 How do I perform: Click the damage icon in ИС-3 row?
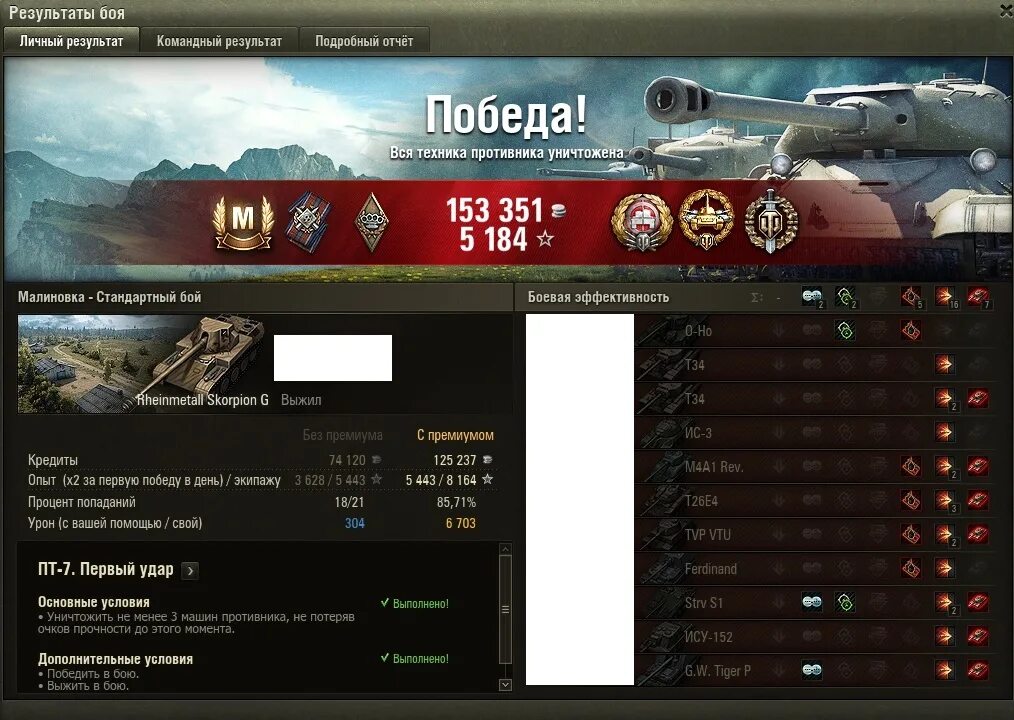(x=944, y=432)
